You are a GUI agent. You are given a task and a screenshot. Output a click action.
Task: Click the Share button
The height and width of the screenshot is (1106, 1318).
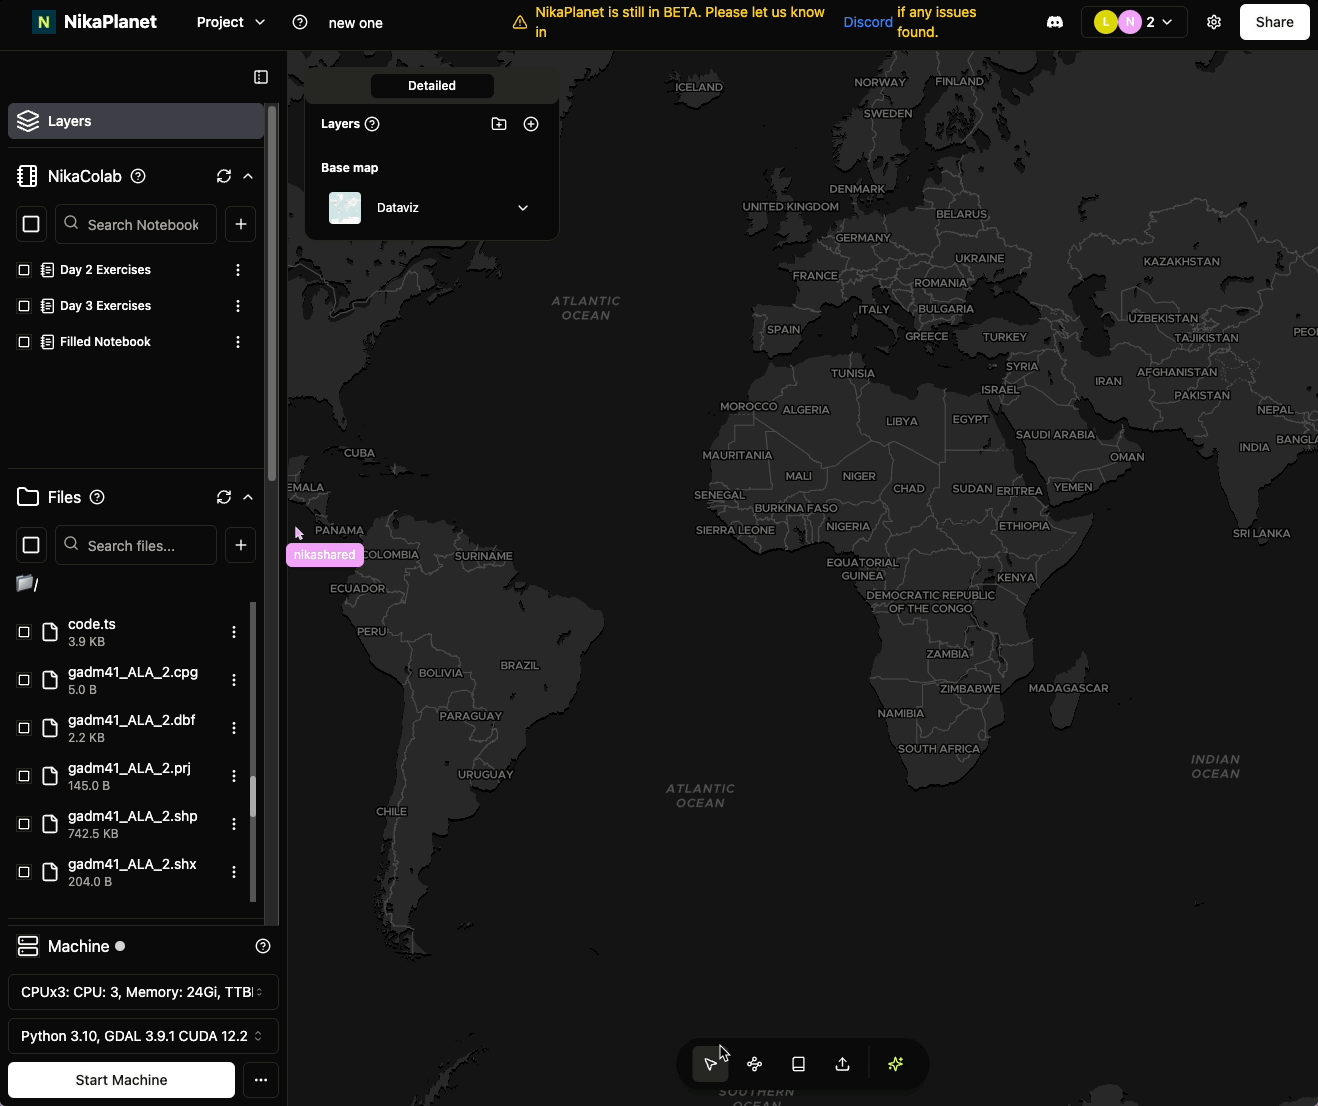tap(1275, 22)
